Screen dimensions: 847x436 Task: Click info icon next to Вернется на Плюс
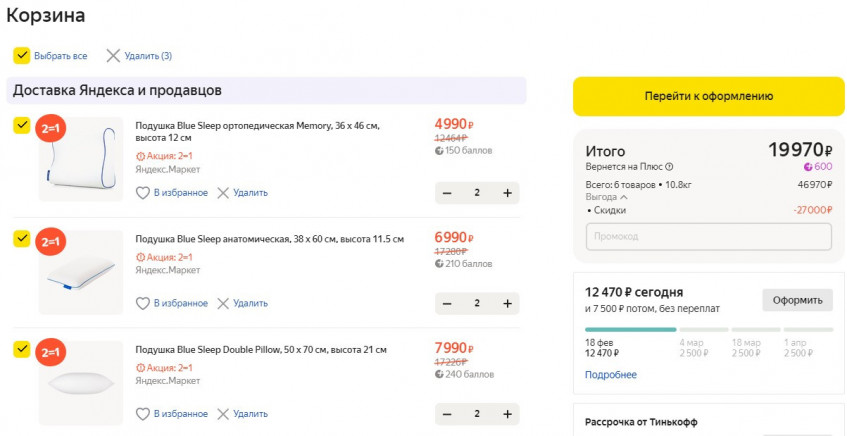(x=669, y=167)
